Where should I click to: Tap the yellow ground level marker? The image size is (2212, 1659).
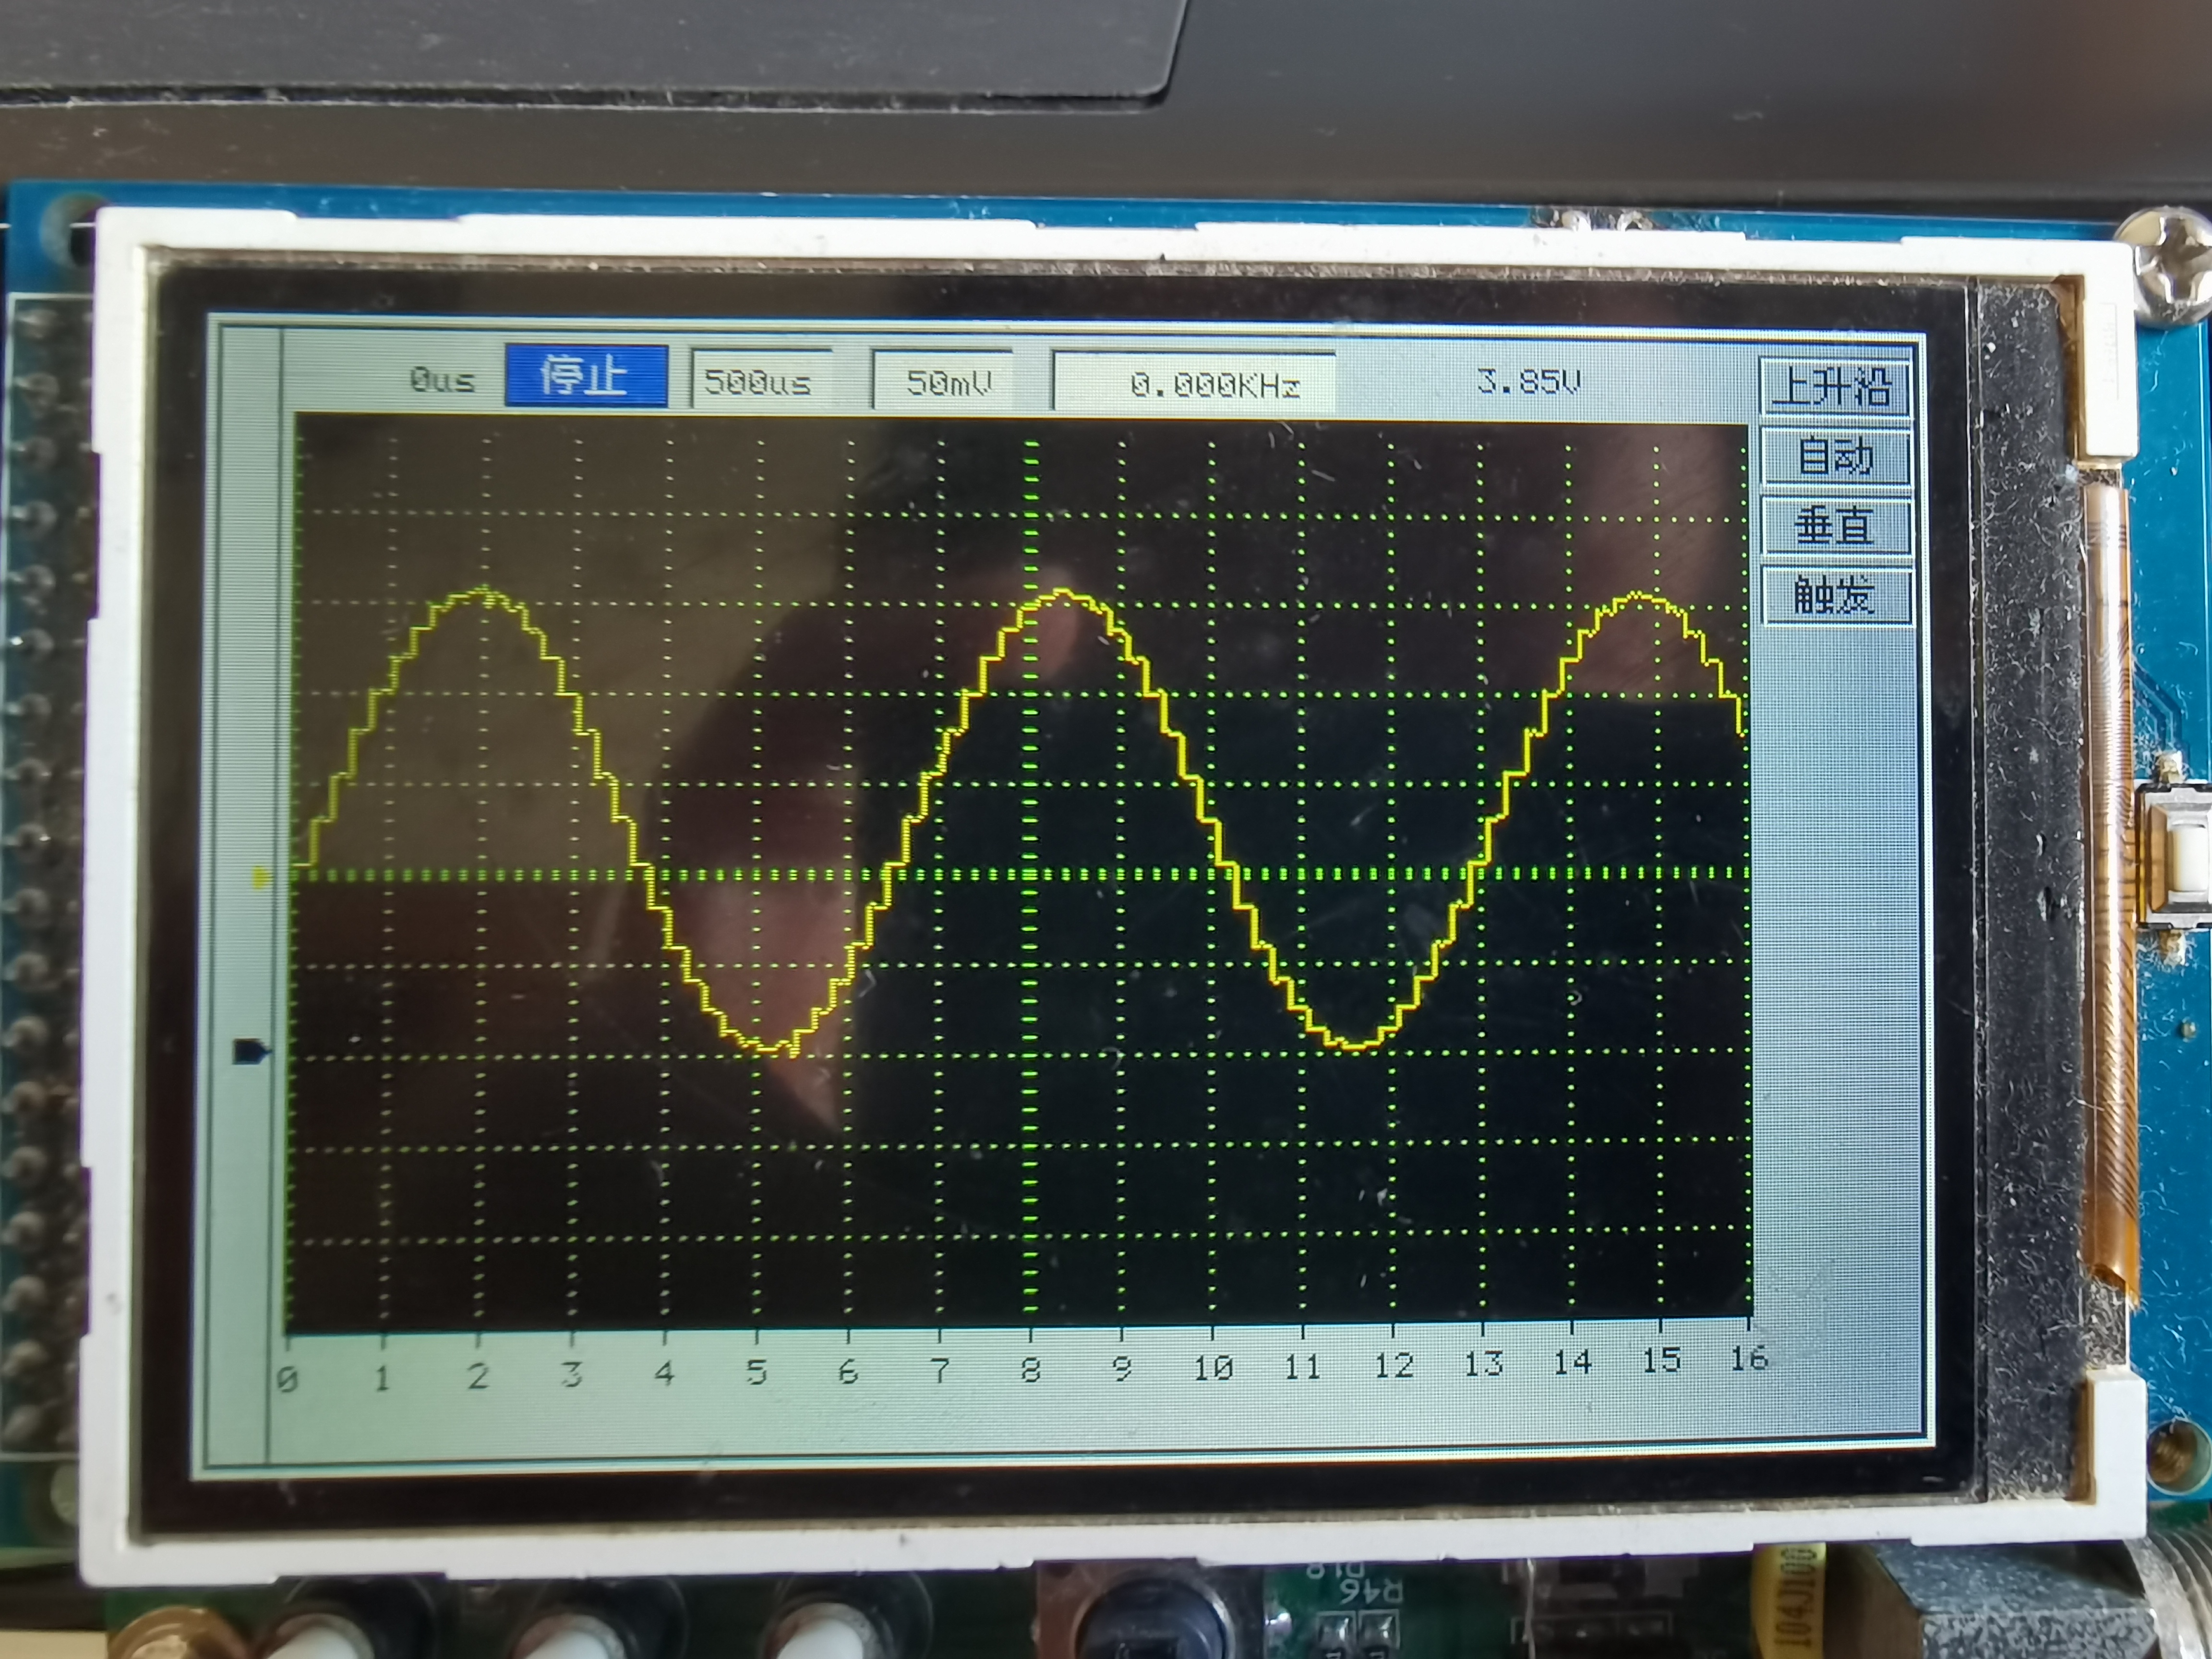[x=261, y=878]
